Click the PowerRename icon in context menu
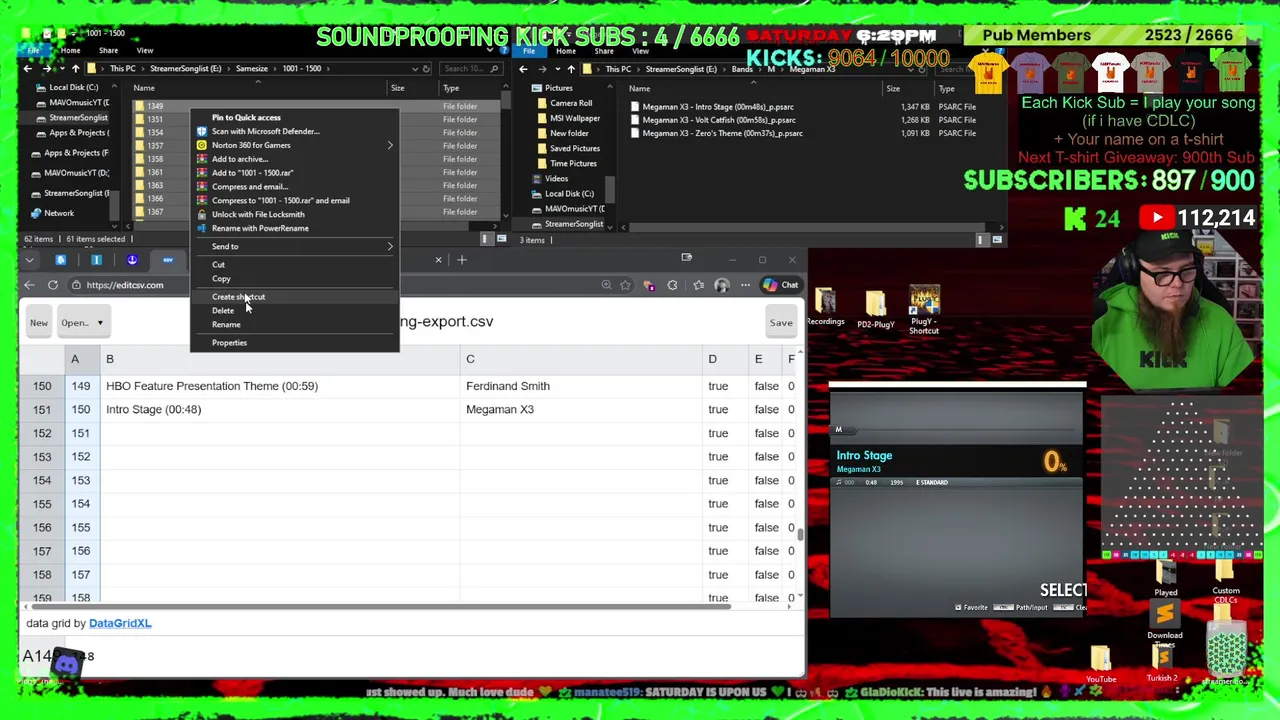Screen dimensions: 1280x720 [x=201, y=228]
